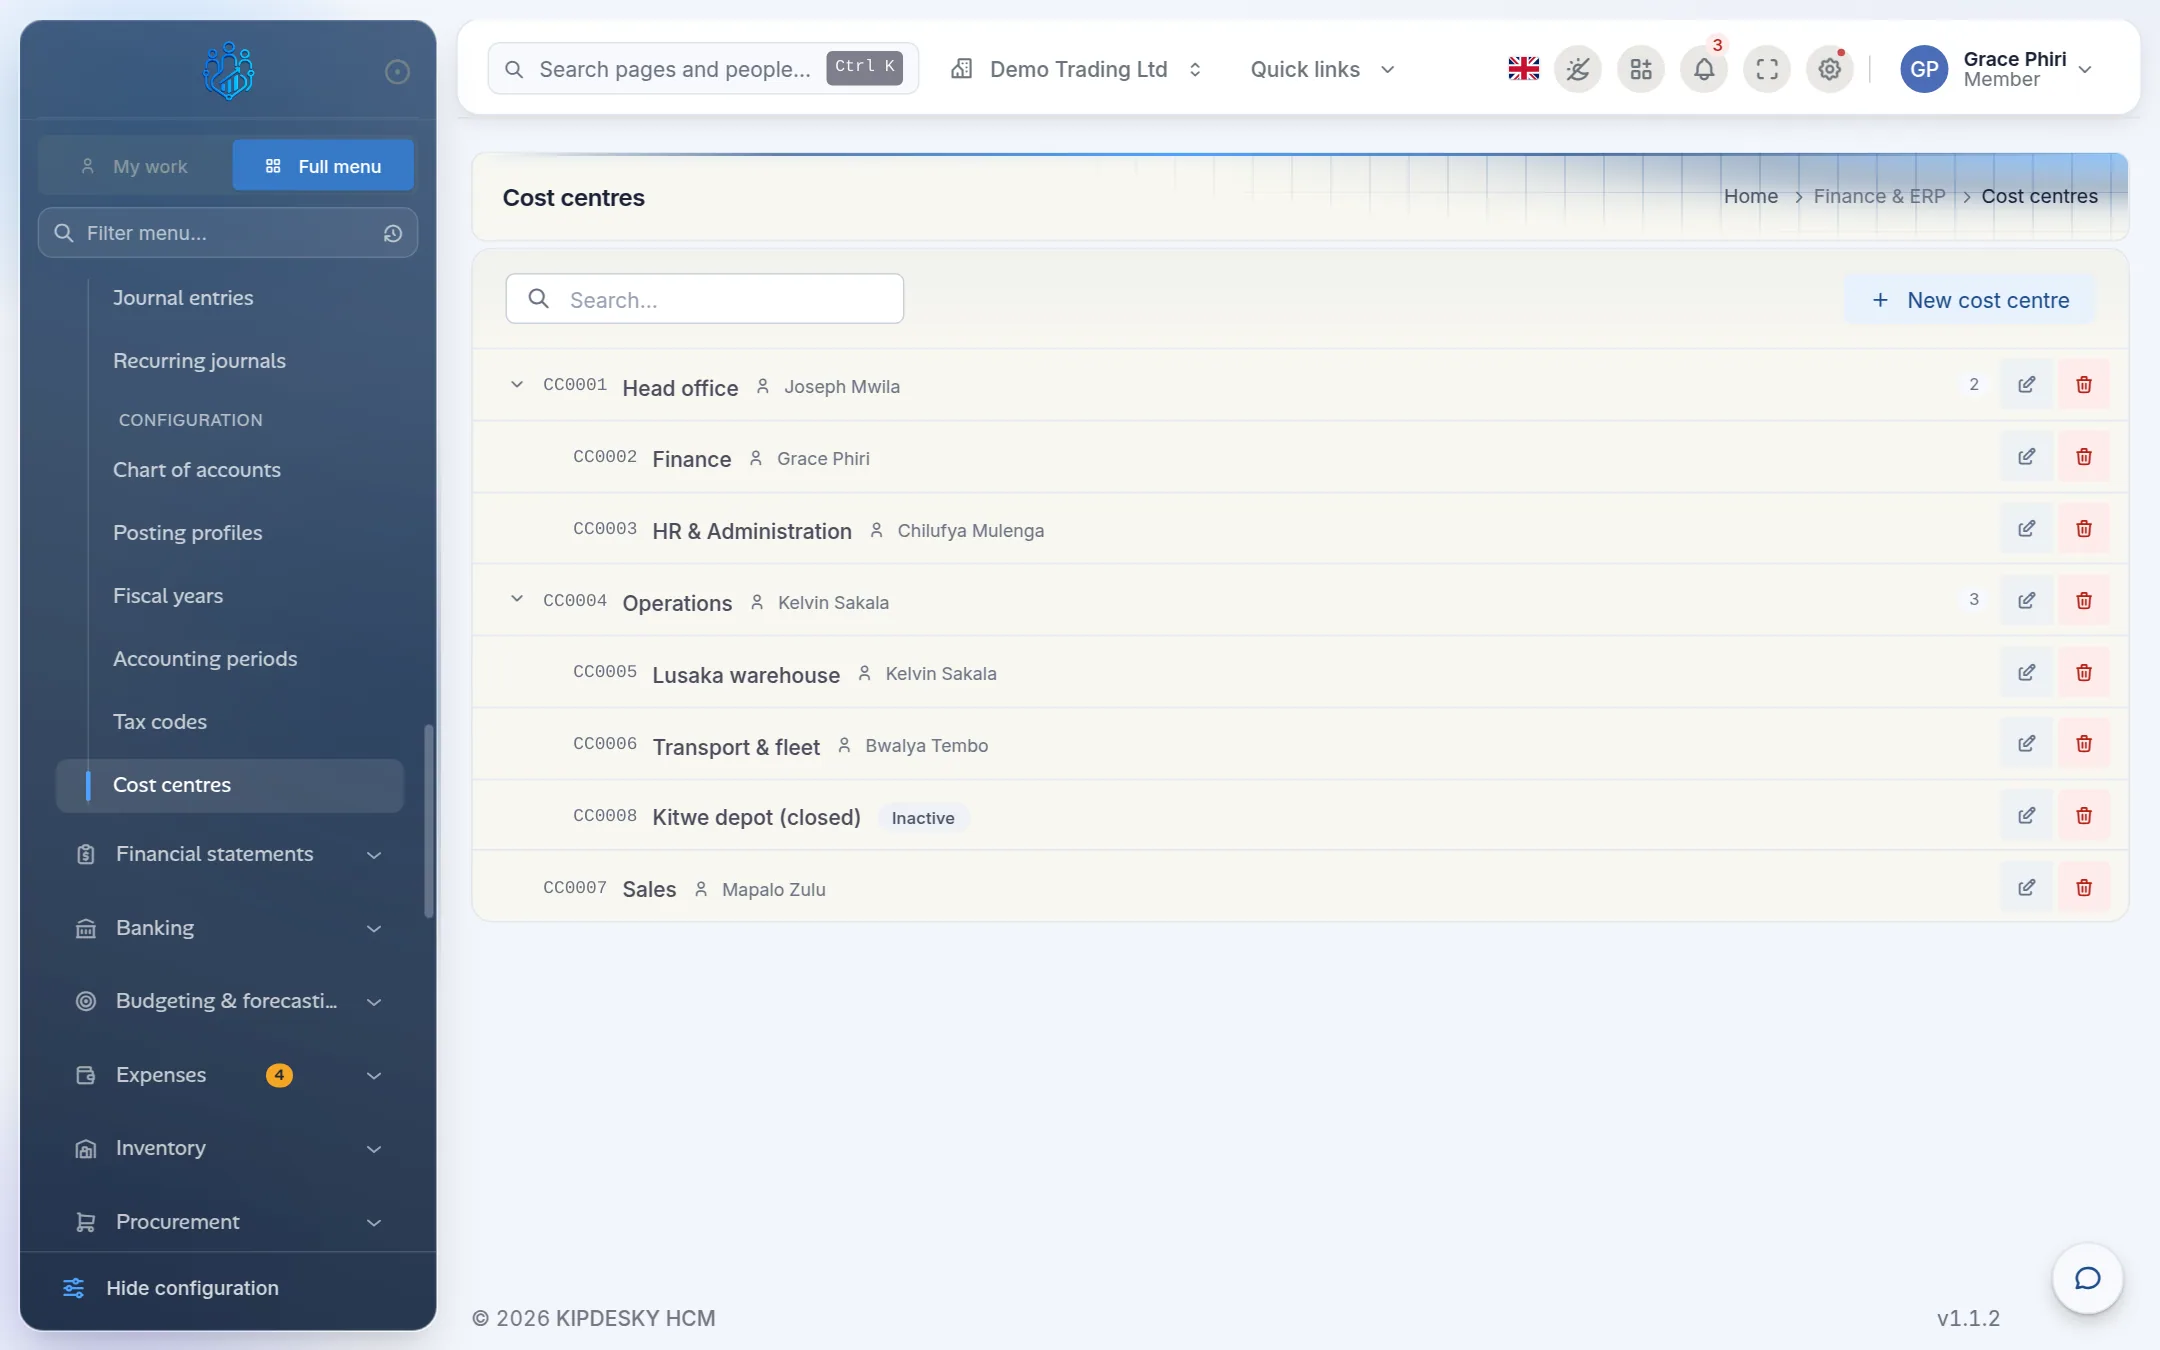Click the New cost centre button

(x=1970, y=300)
